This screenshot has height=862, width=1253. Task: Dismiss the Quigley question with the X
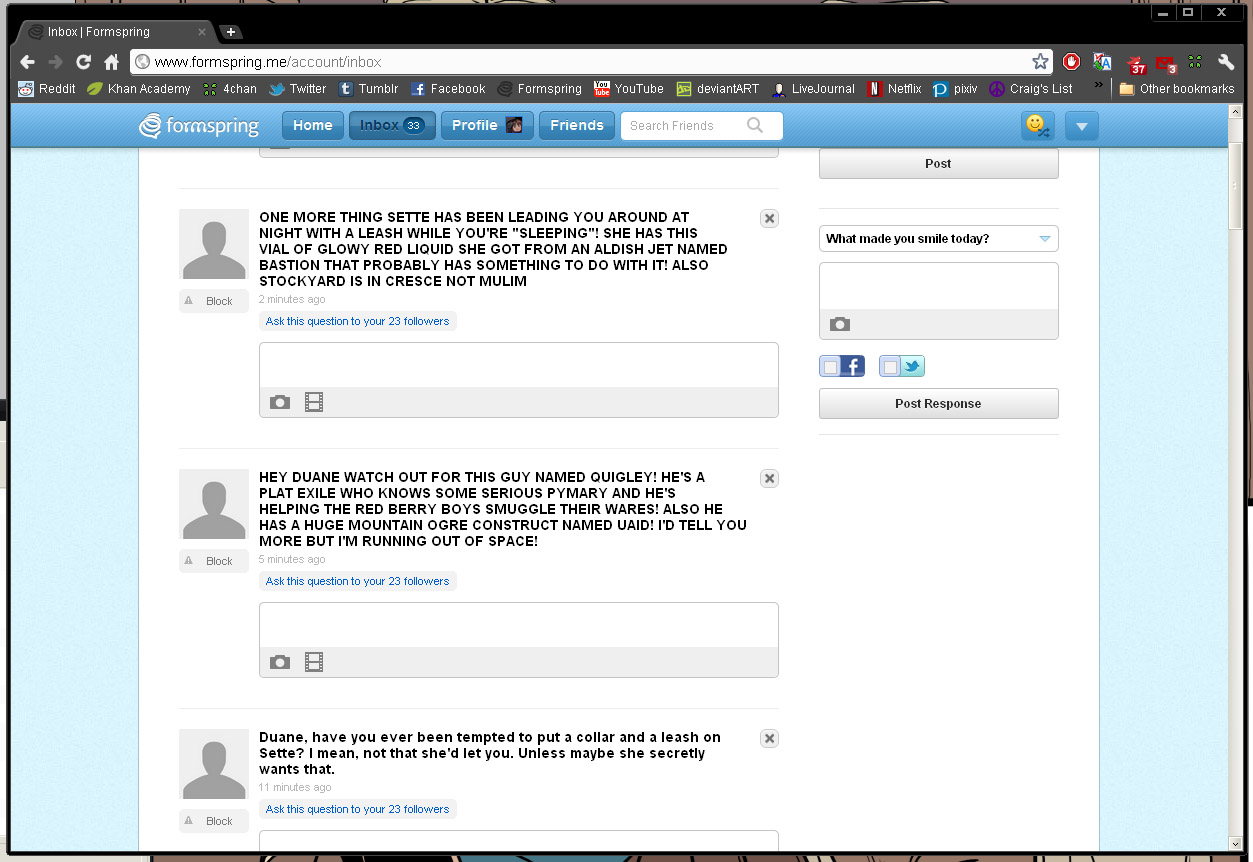coord(769,479)
